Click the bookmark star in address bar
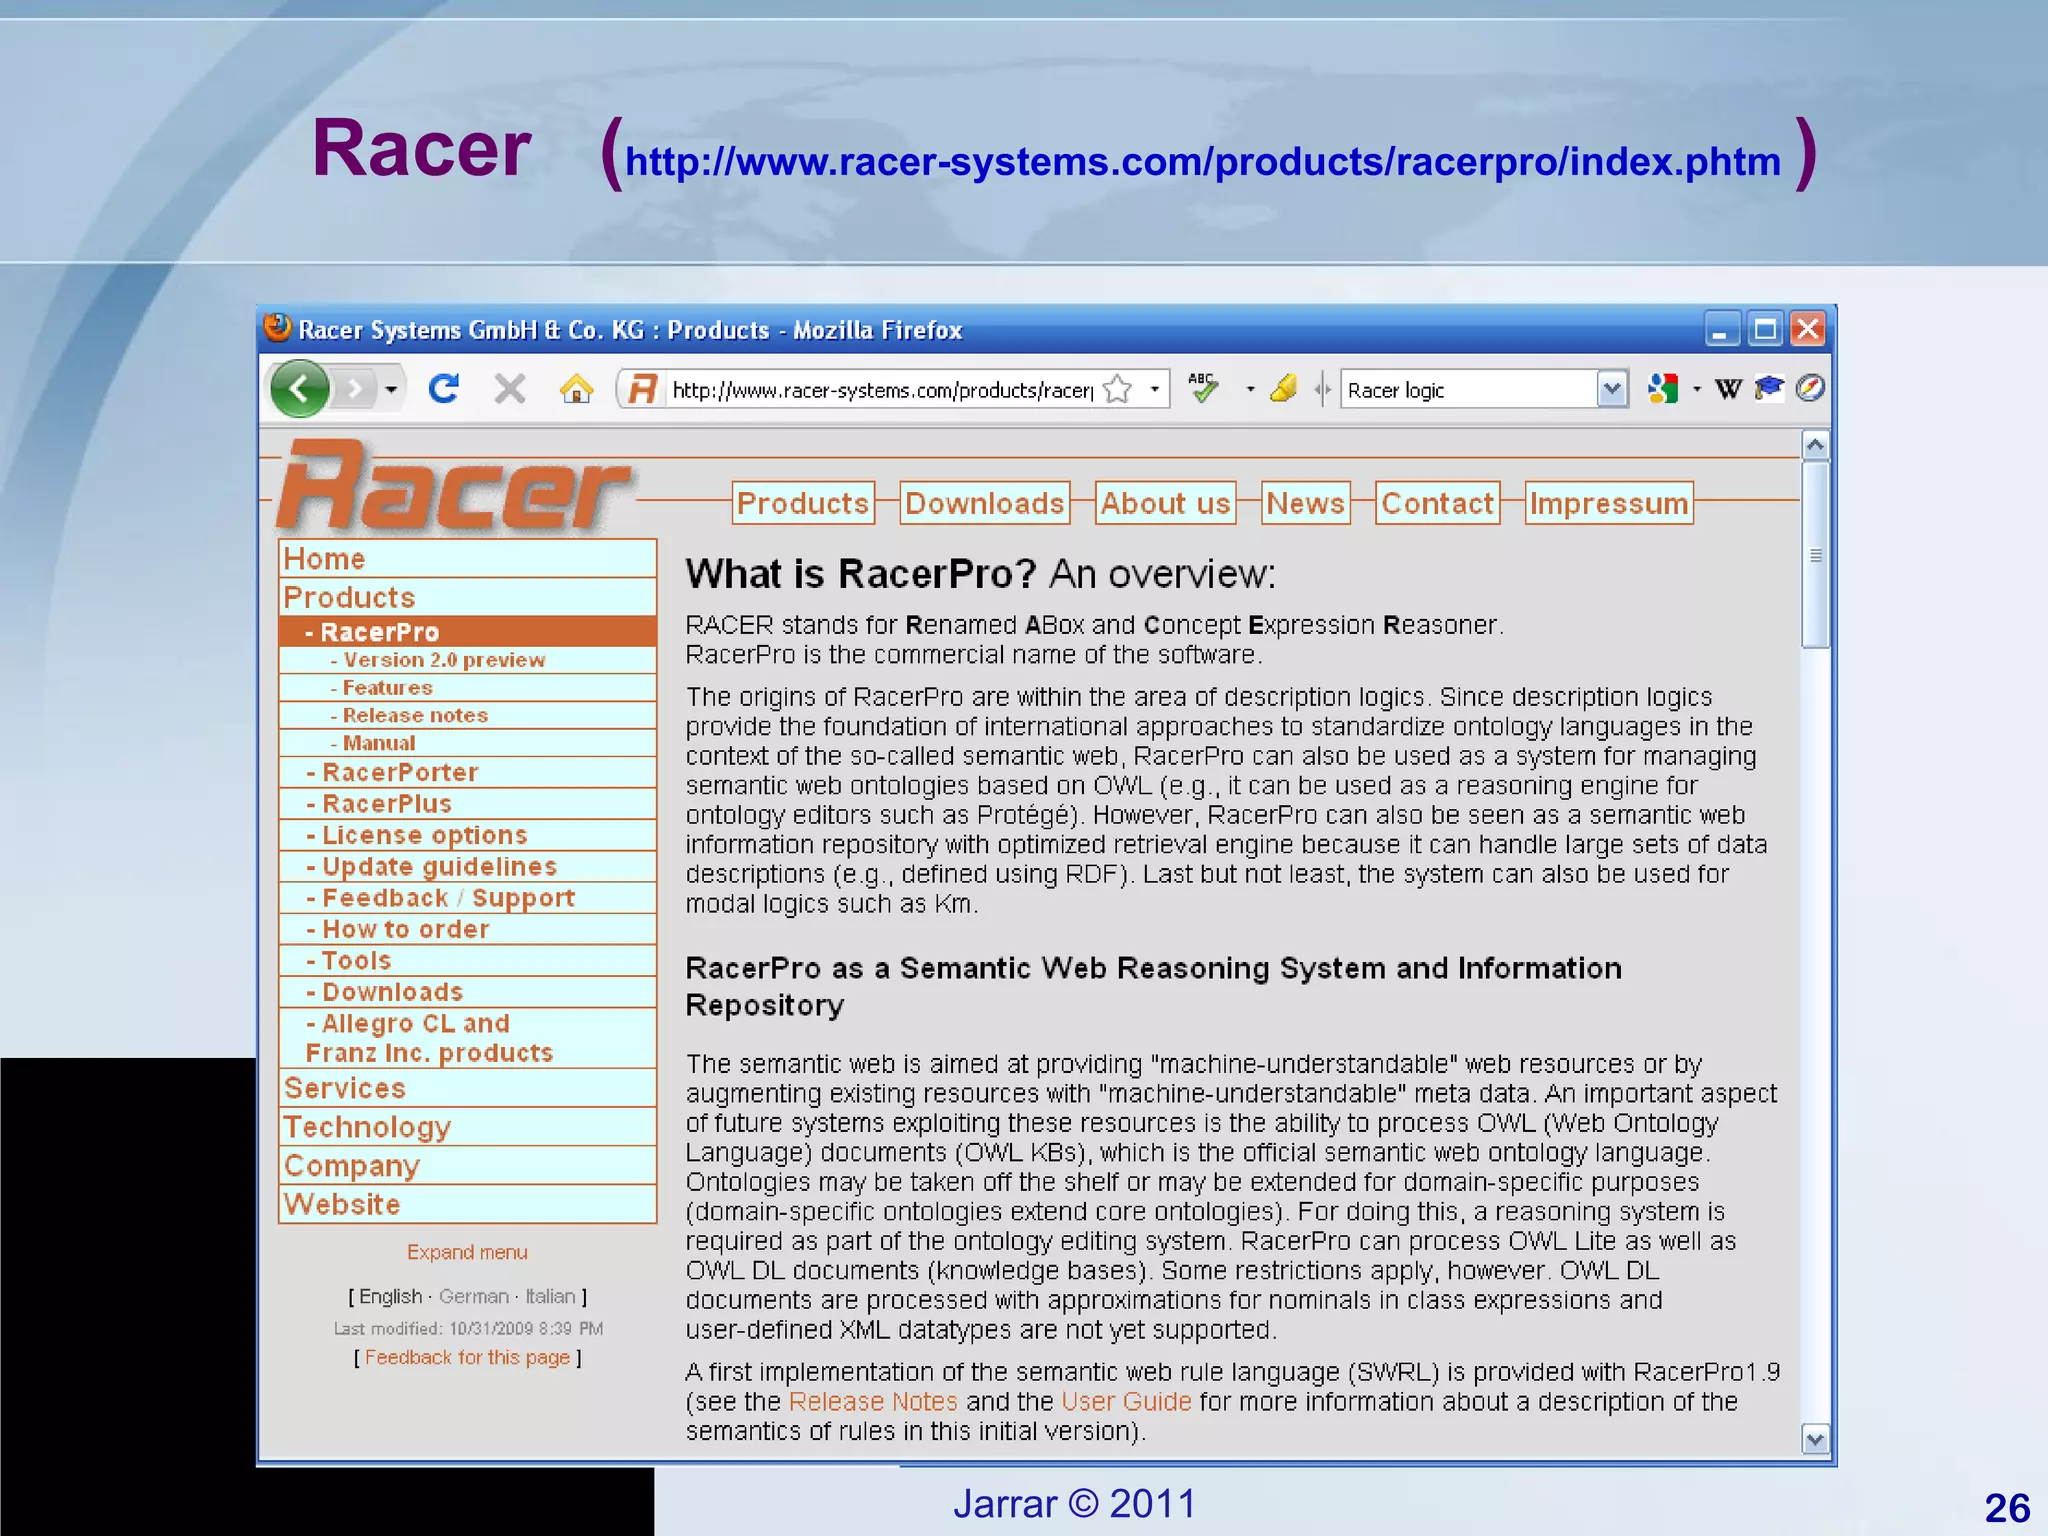 (1117, 389)
